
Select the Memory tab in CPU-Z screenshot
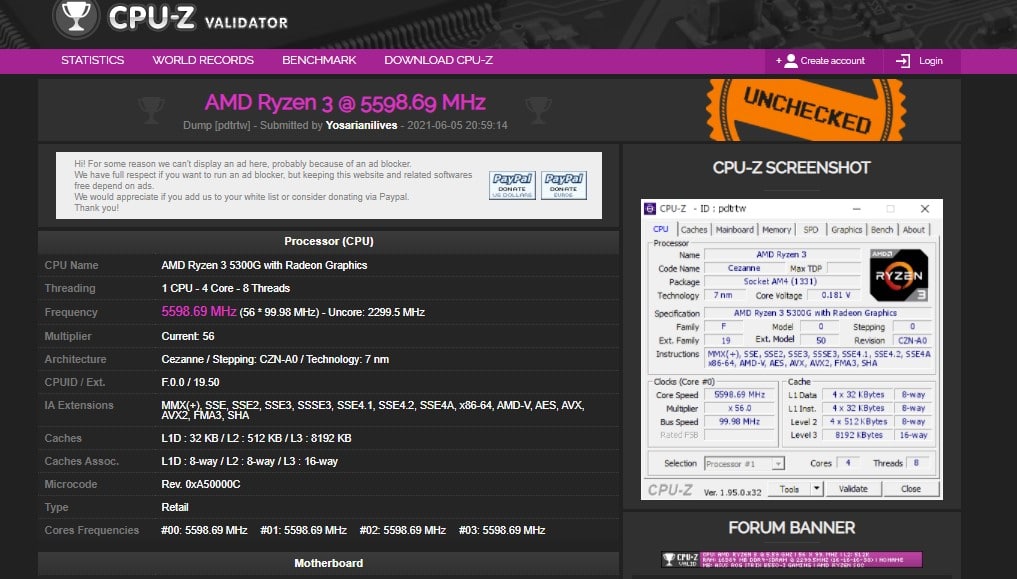click(776, 230)
